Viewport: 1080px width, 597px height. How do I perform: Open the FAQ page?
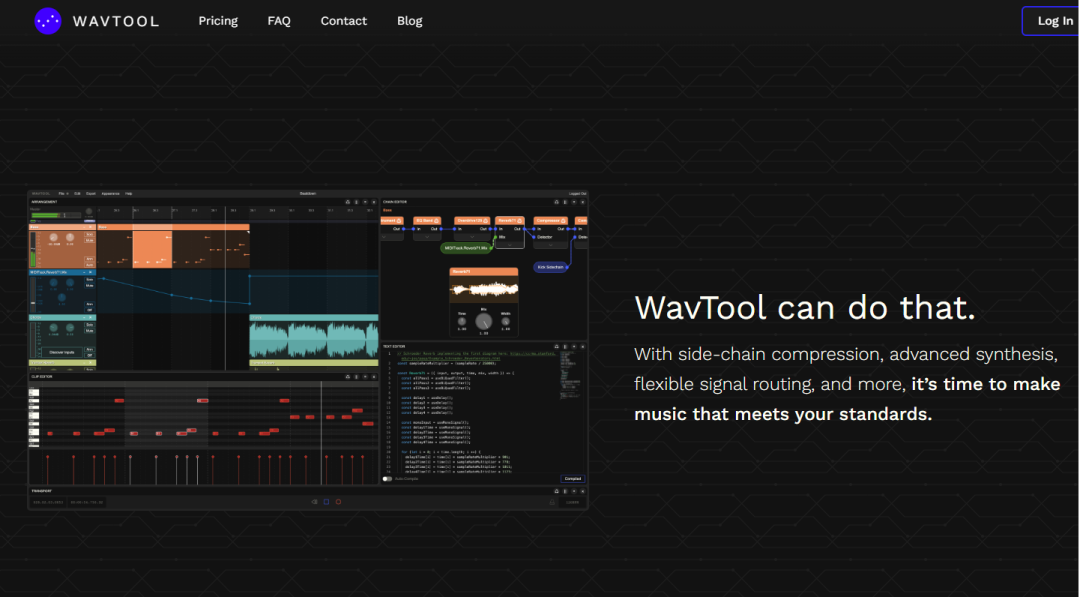(x=279, y=21)
